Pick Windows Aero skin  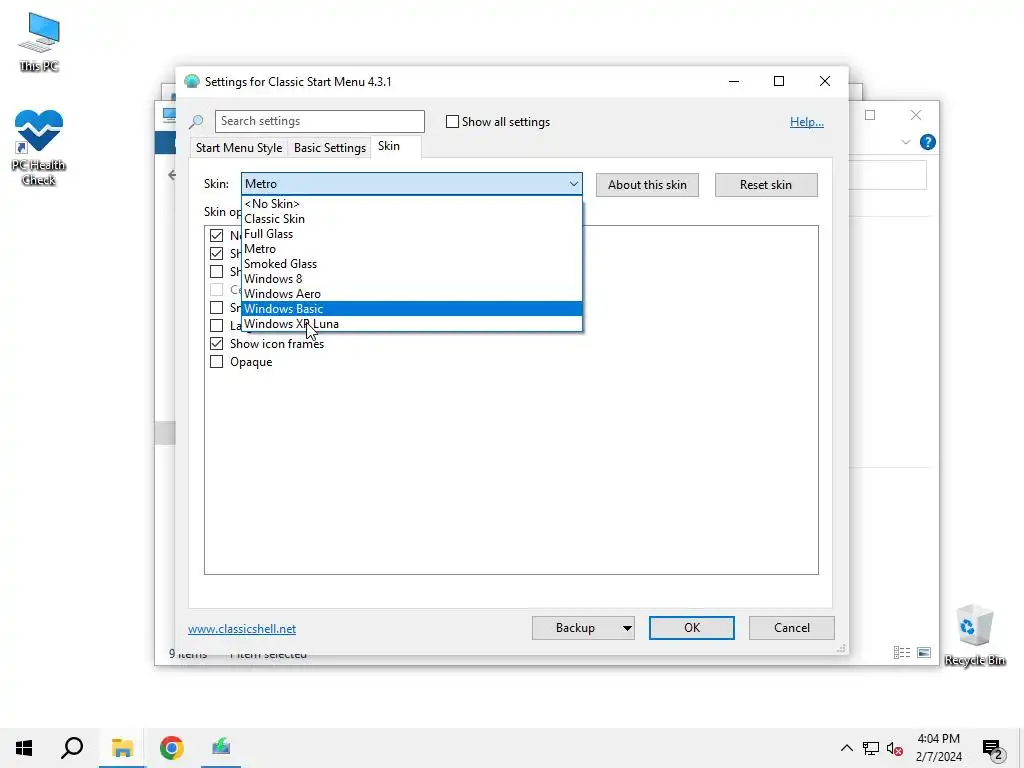411,294
